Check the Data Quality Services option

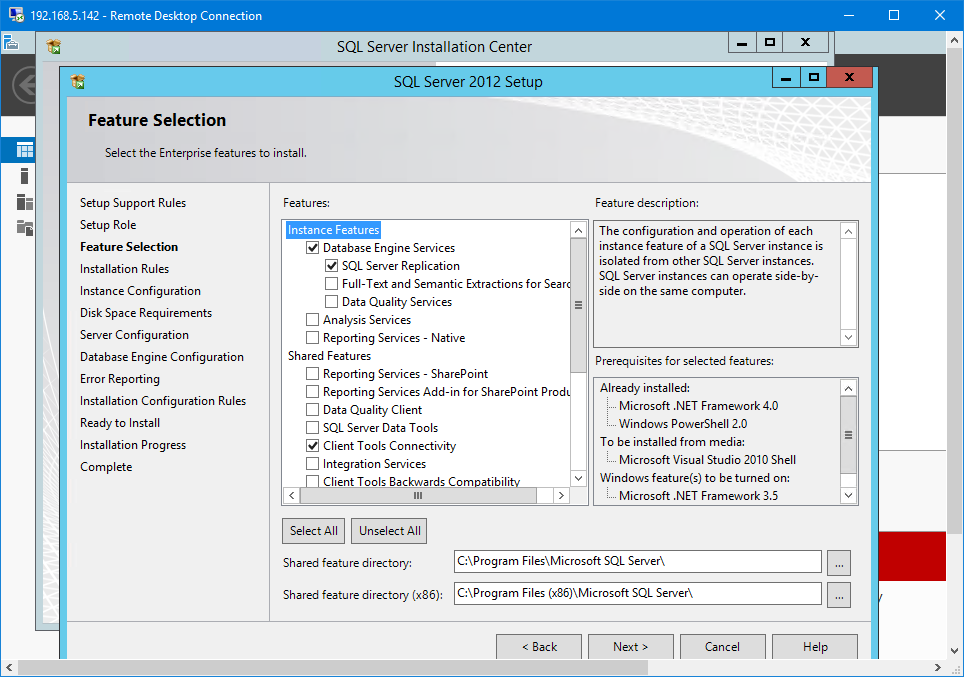tap(331, 301)
